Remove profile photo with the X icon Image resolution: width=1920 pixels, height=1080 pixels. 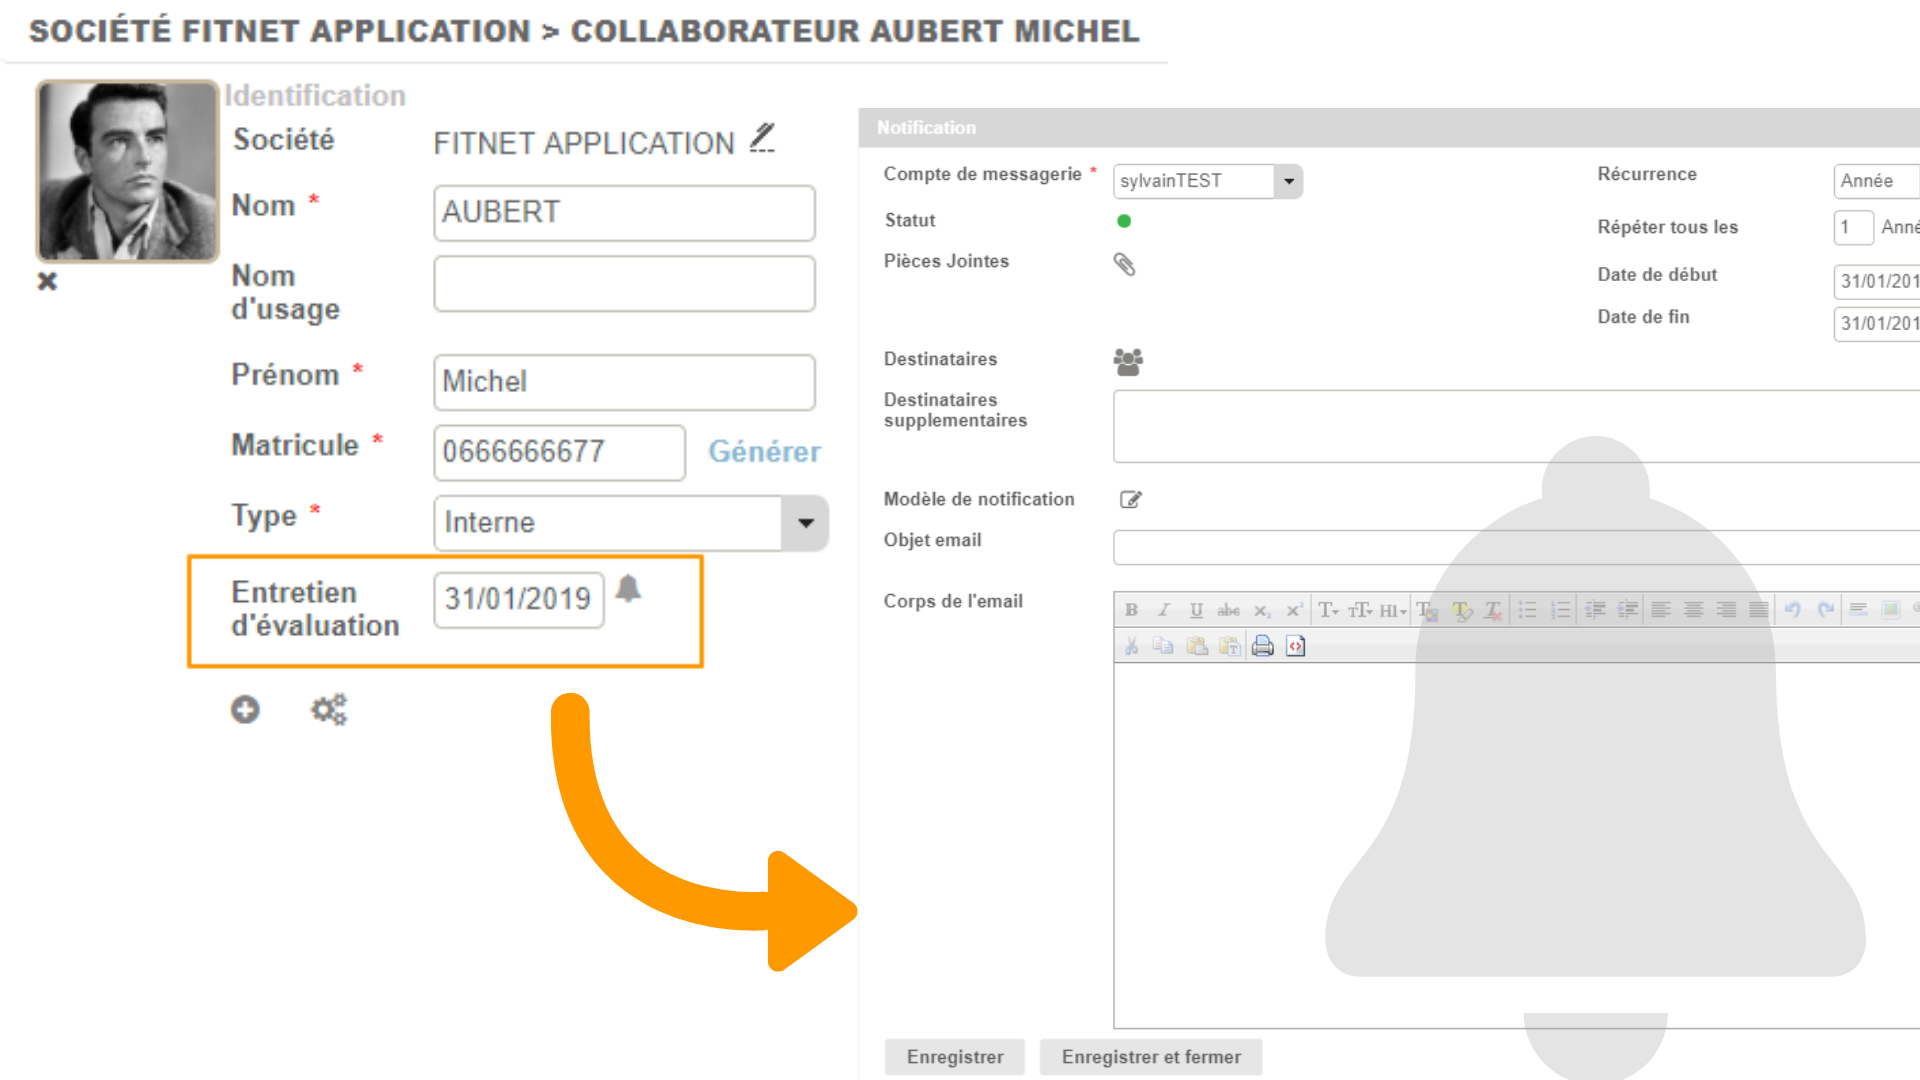pyautogui.click(x=47, y=282)
